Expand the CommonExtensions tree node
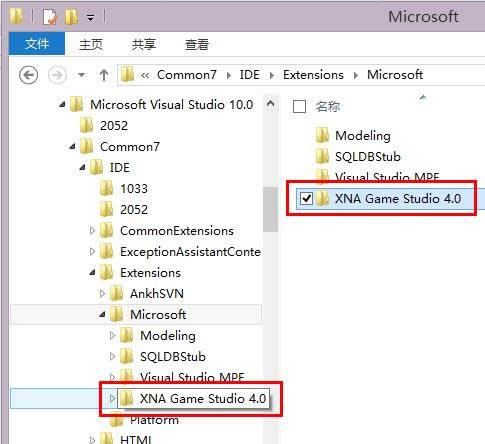Image resolution: width=485 pixels, height=444 pixels. pyautogui.click(x=92, y=231)
